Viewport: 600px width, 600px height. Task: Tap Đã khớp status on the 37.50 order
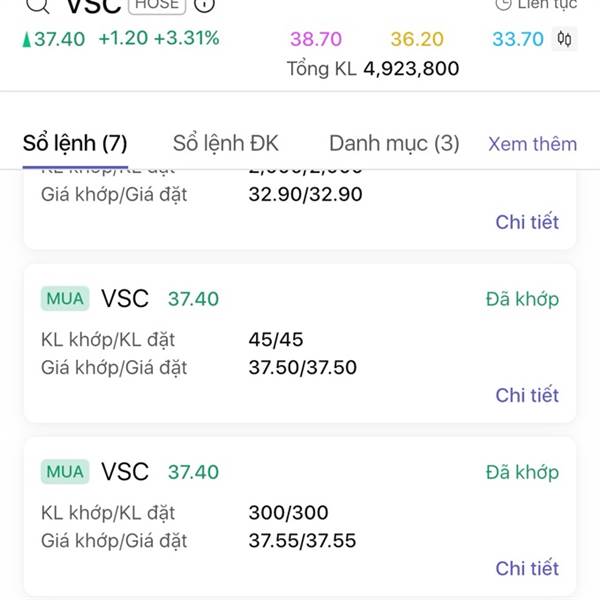(522, 299)
